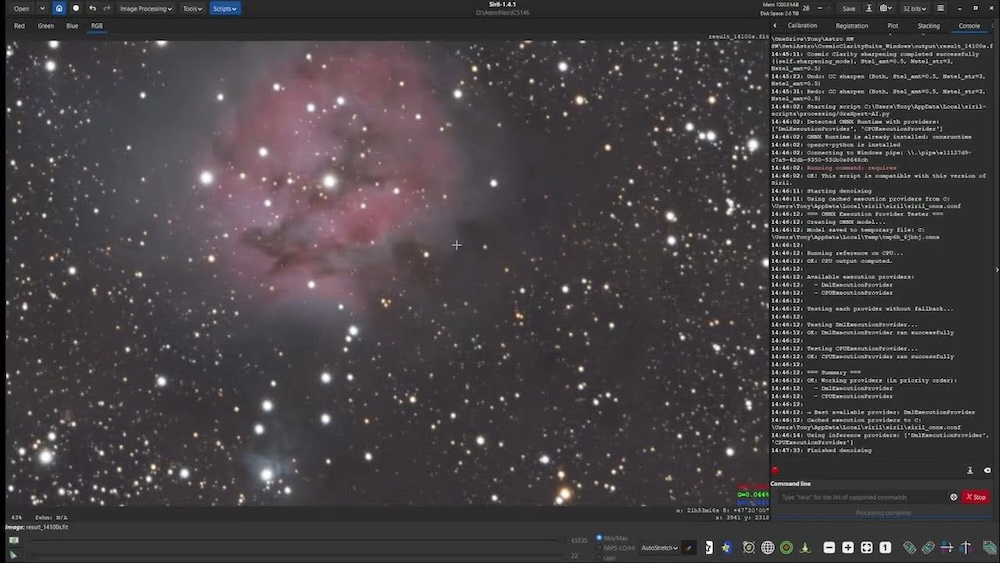The height and width of the screenshot is (563, 1000).
Task: Click the home directory icon
Action: (x=59, y=8)
